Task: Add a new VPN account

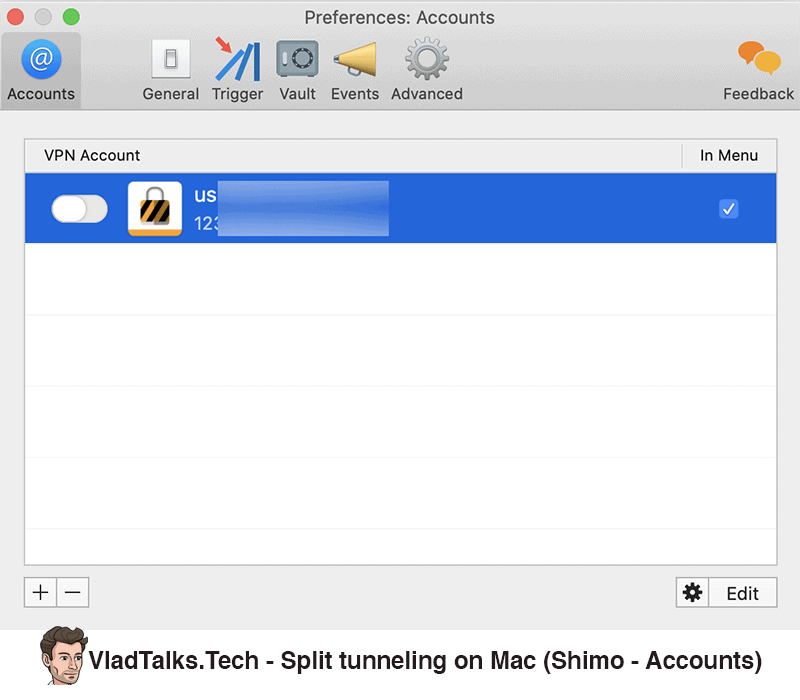Action: click(40, 592)
